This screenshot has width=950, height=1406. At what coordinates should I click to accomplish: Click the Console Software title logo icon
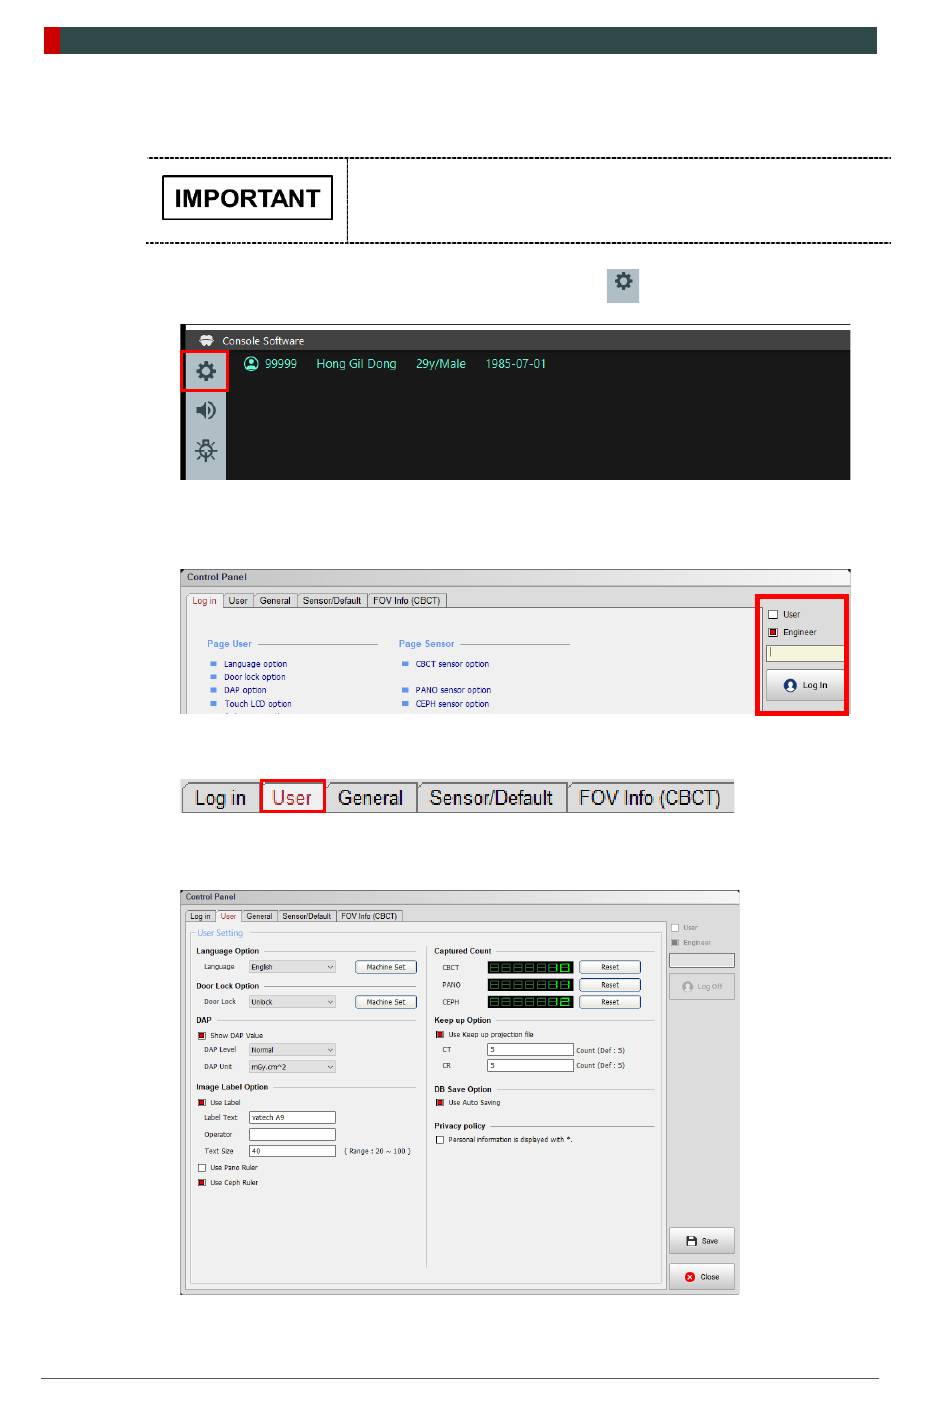coord(206,340)
